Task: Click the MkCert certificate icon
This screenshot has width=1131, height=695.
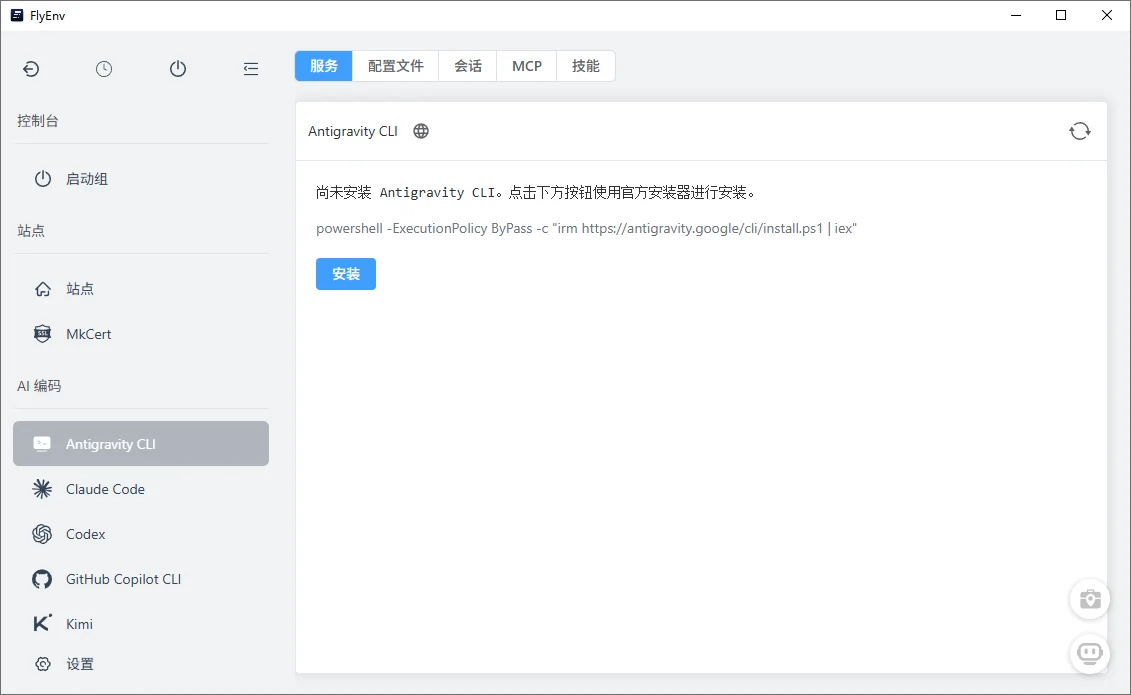Action: 43,334
